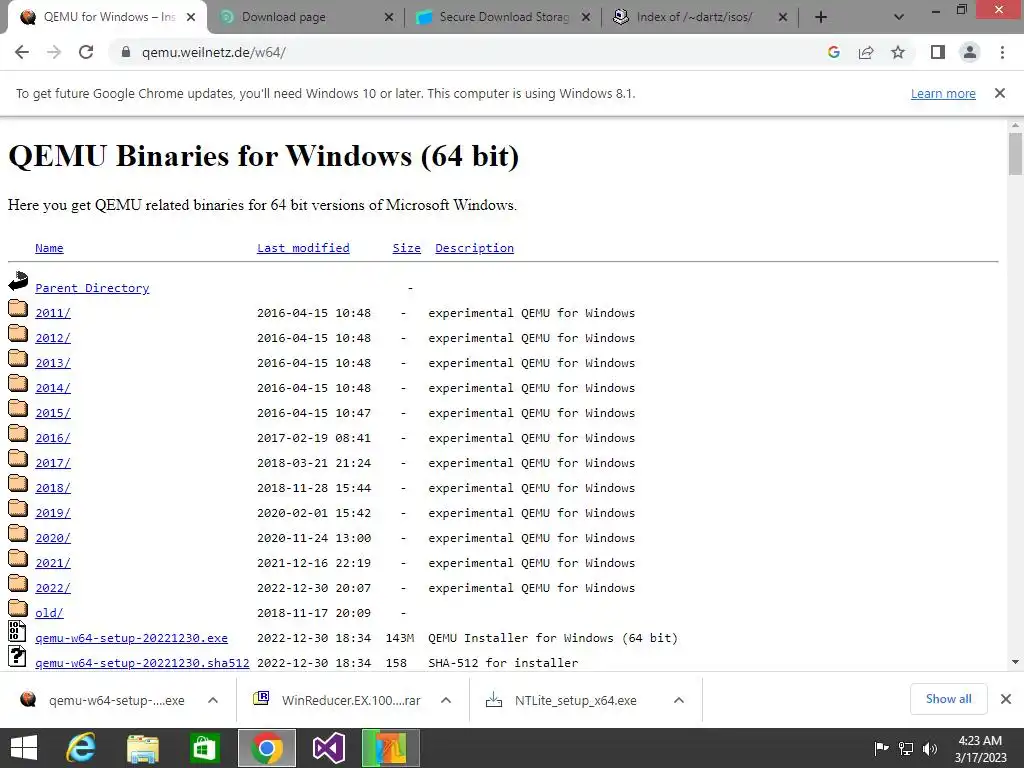Click the taskbar clock showing 4:23 AM
This screenshot has height=768, width=1024.
[x=980, y=748]
